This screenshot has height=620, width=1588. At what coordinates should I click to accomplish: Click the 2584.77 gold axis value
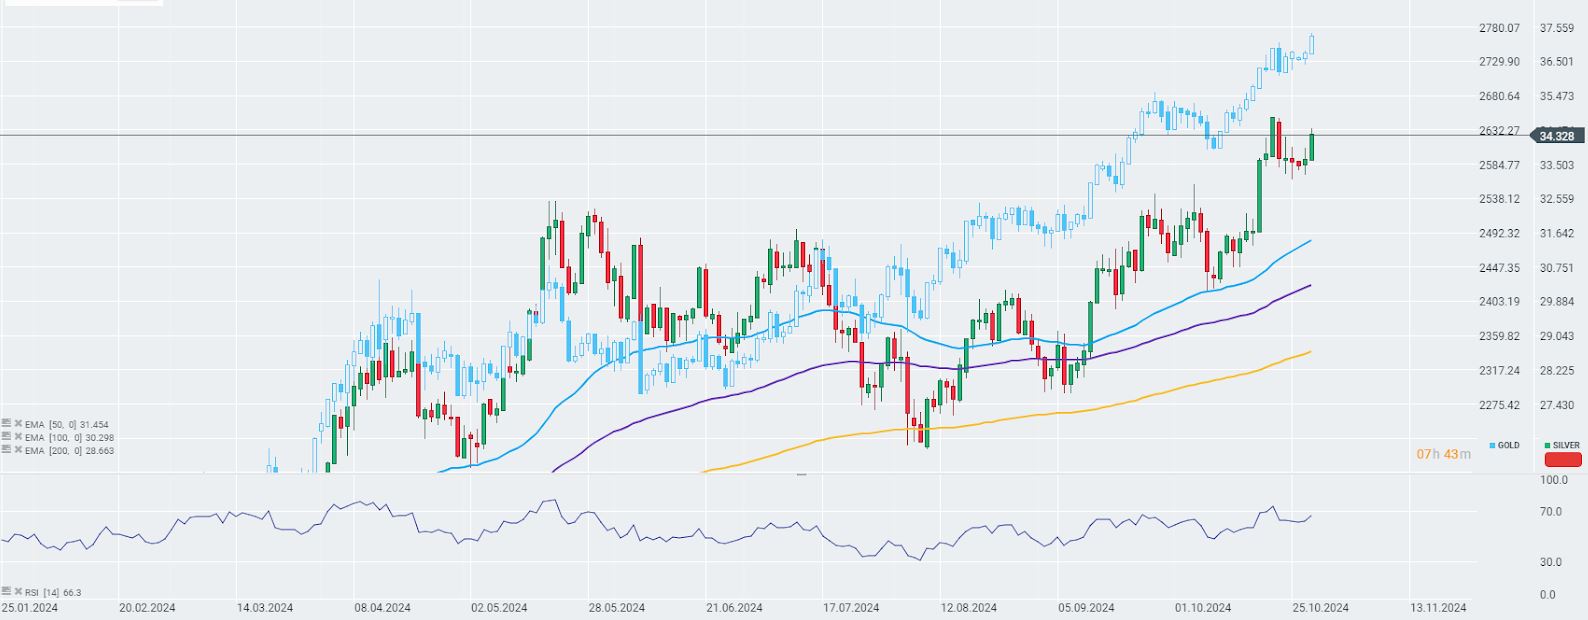1499,165
